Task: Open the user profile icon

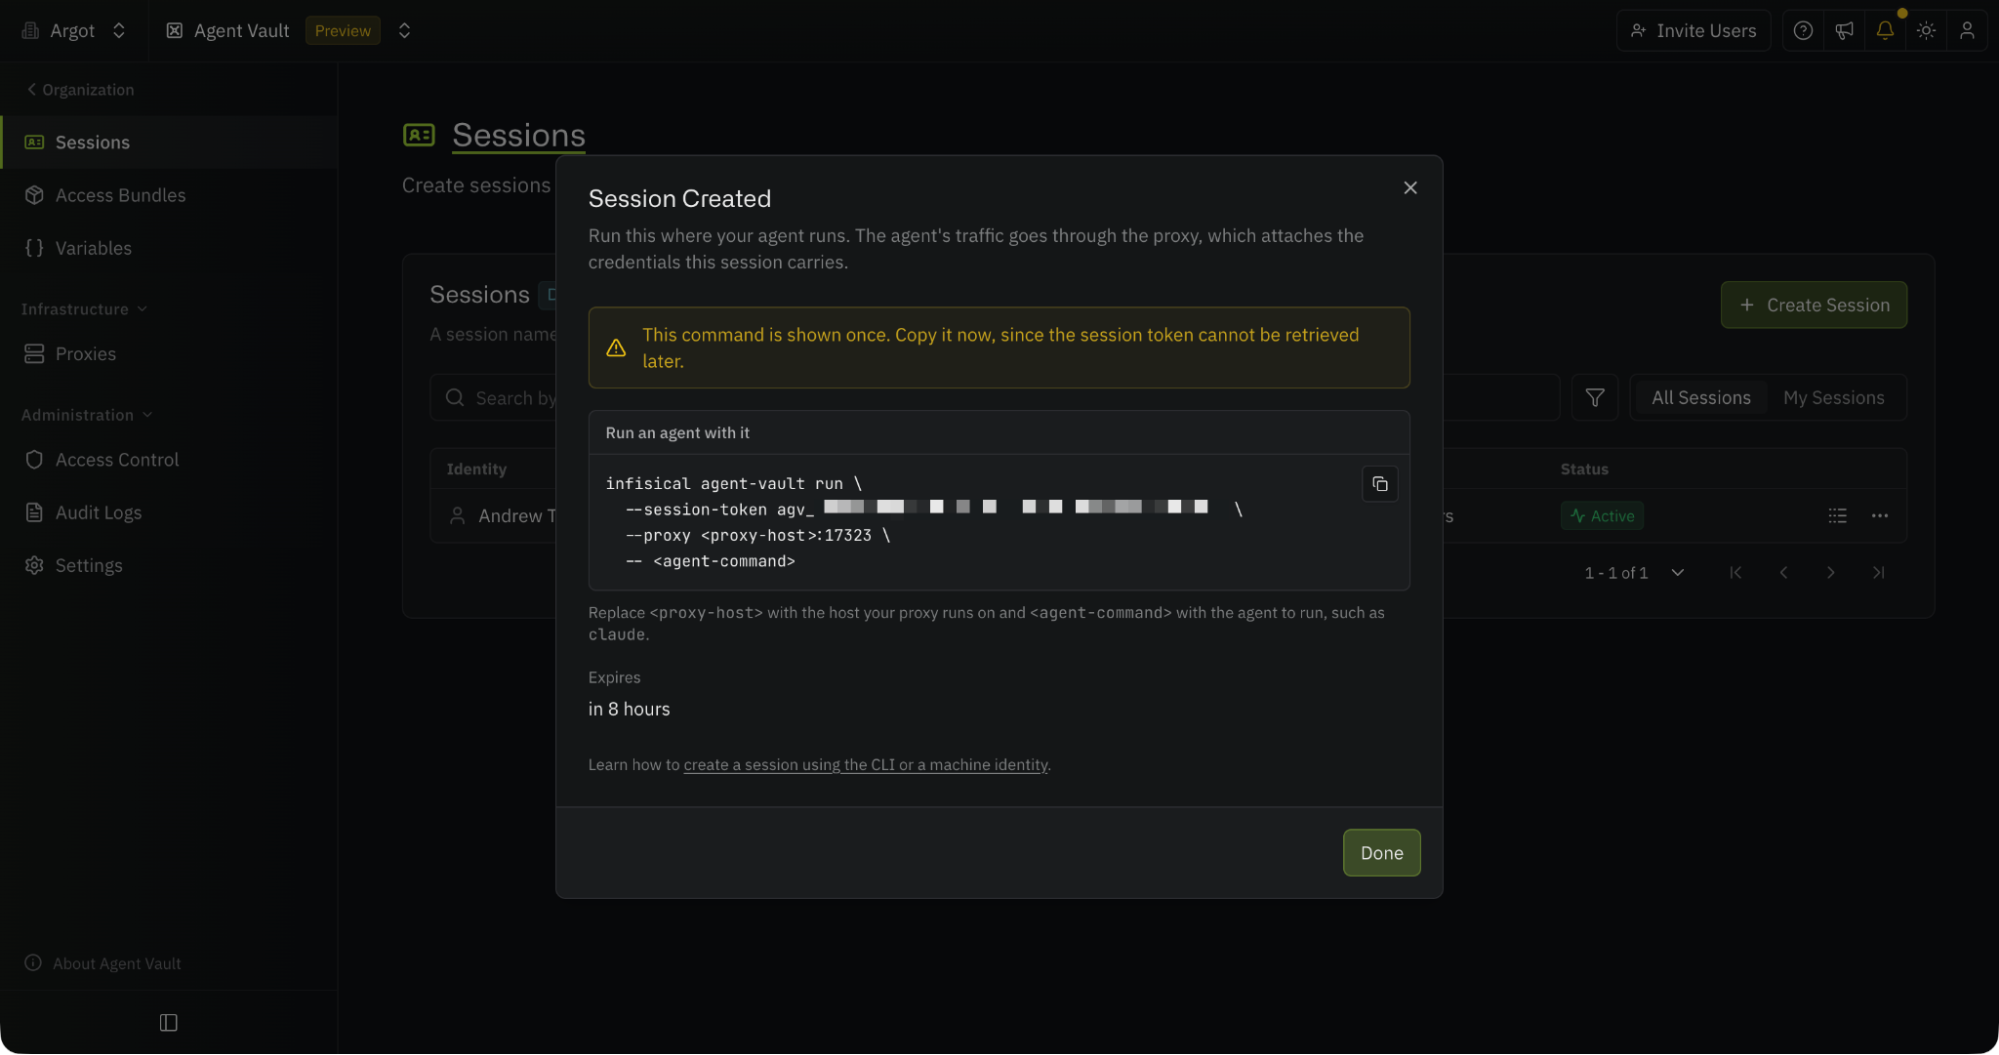Action: (1967, 31)
